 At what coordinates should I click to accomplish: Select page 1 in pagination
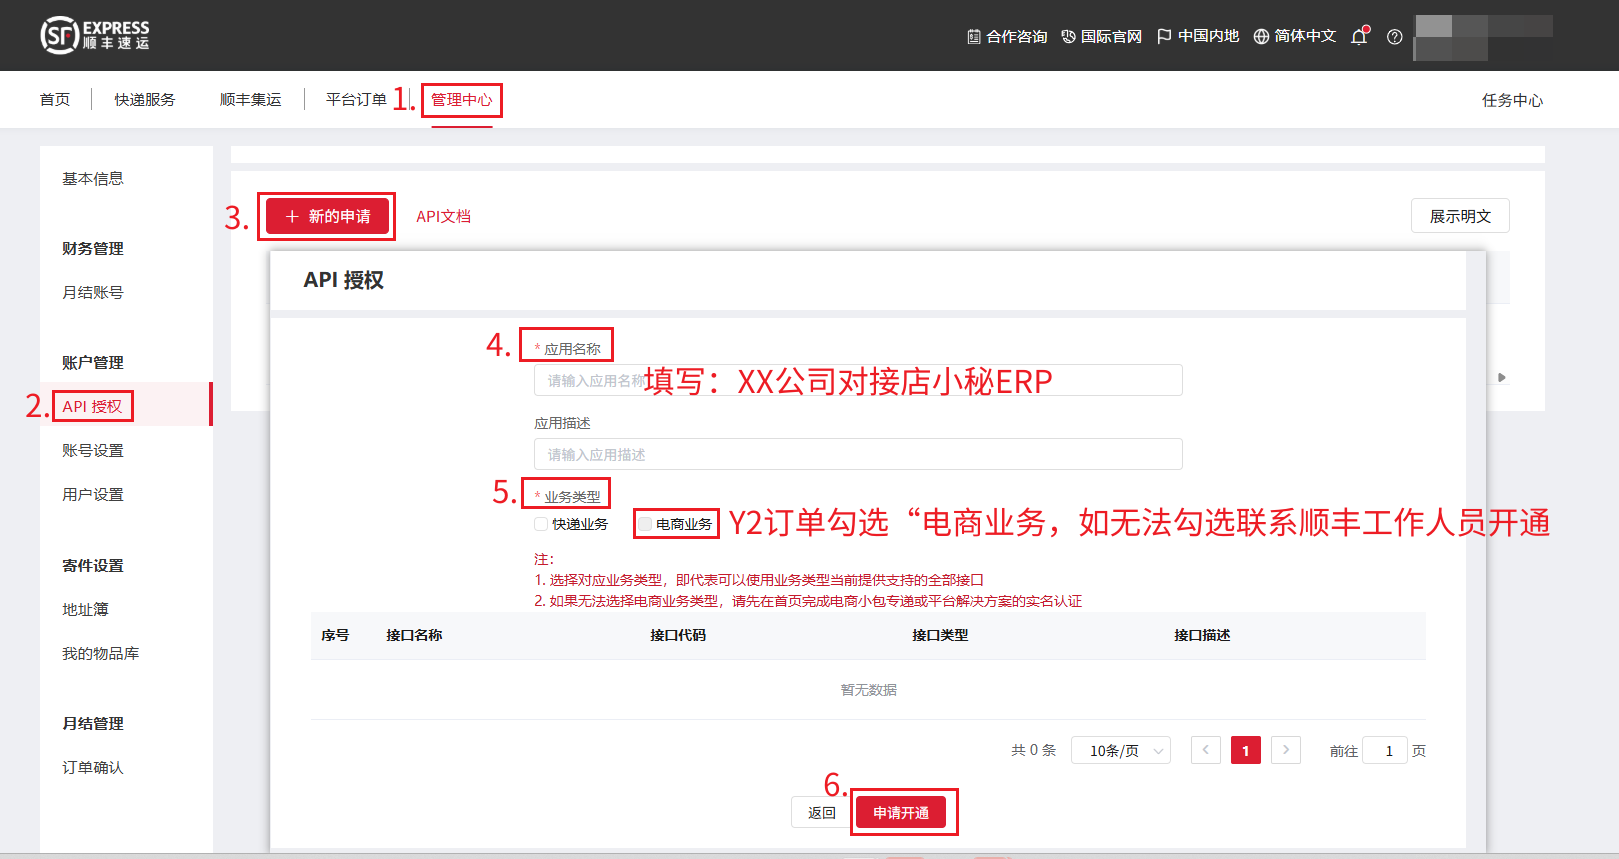(1246, 750)
